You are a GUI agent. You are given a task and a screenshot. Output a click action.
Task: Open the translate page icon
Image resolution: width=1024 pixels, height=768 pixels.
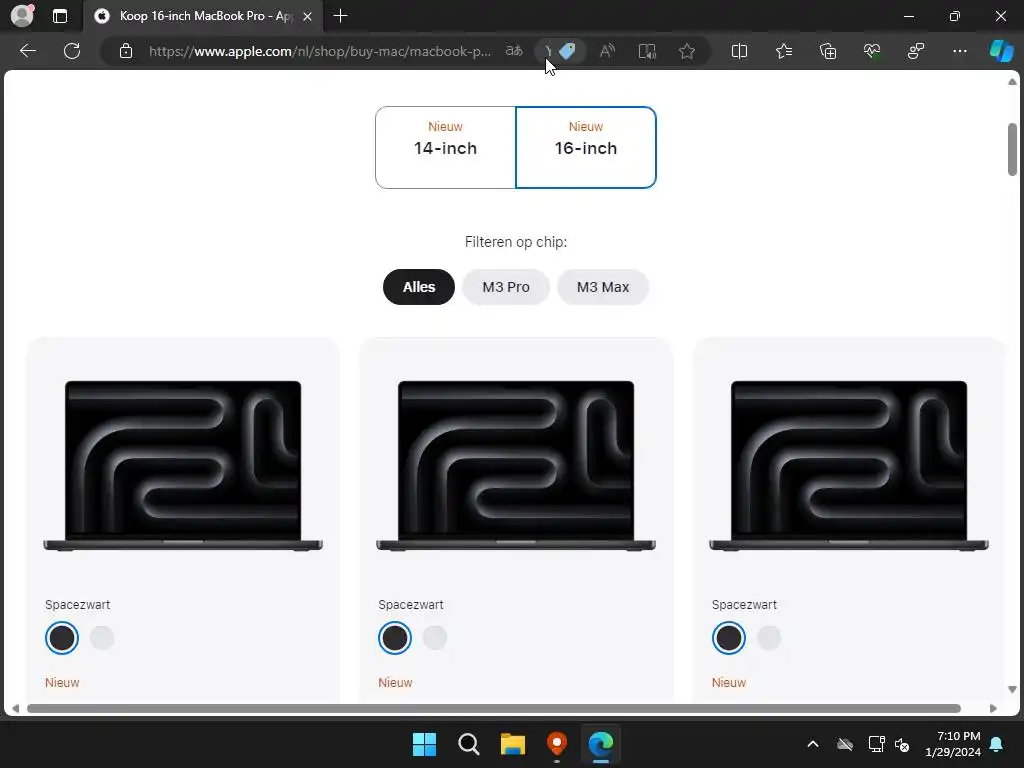[x=514, y=51]
